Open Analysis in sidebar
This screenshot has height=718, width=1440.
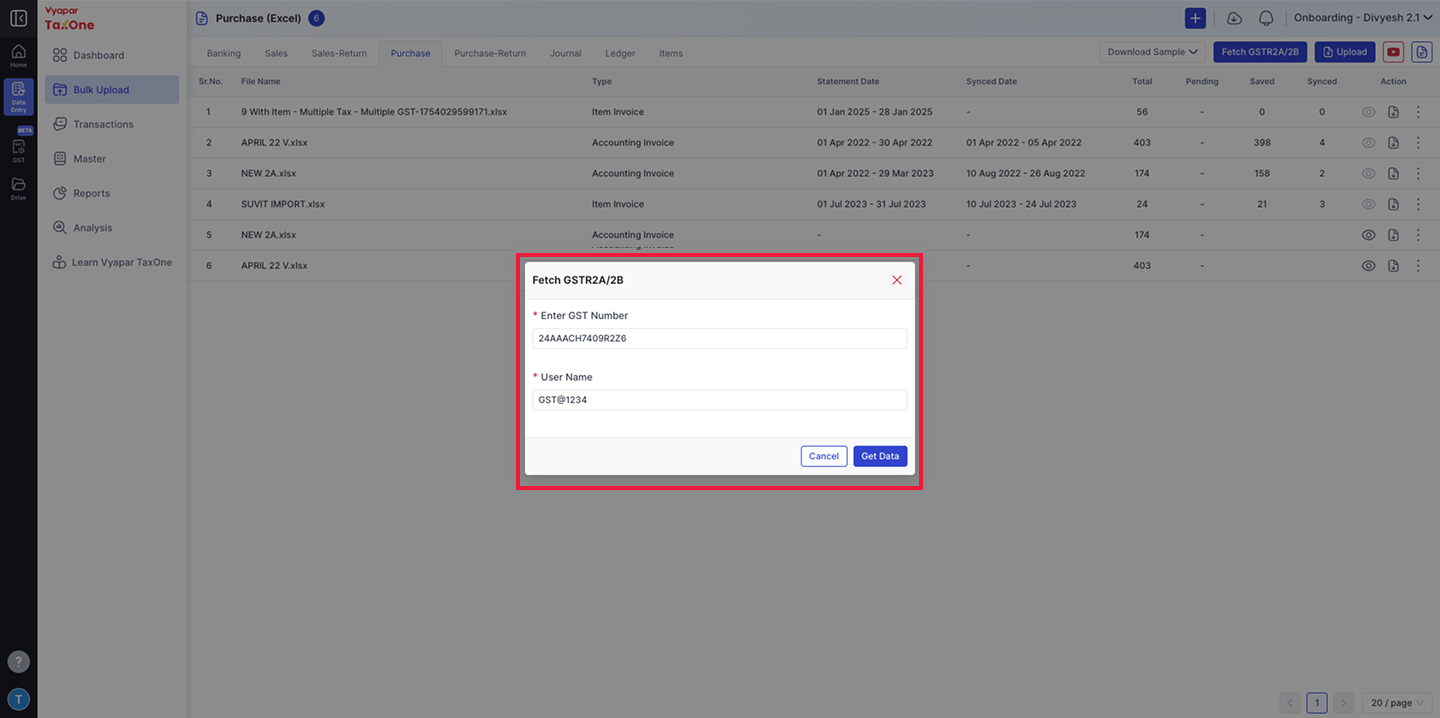point(112,228)
